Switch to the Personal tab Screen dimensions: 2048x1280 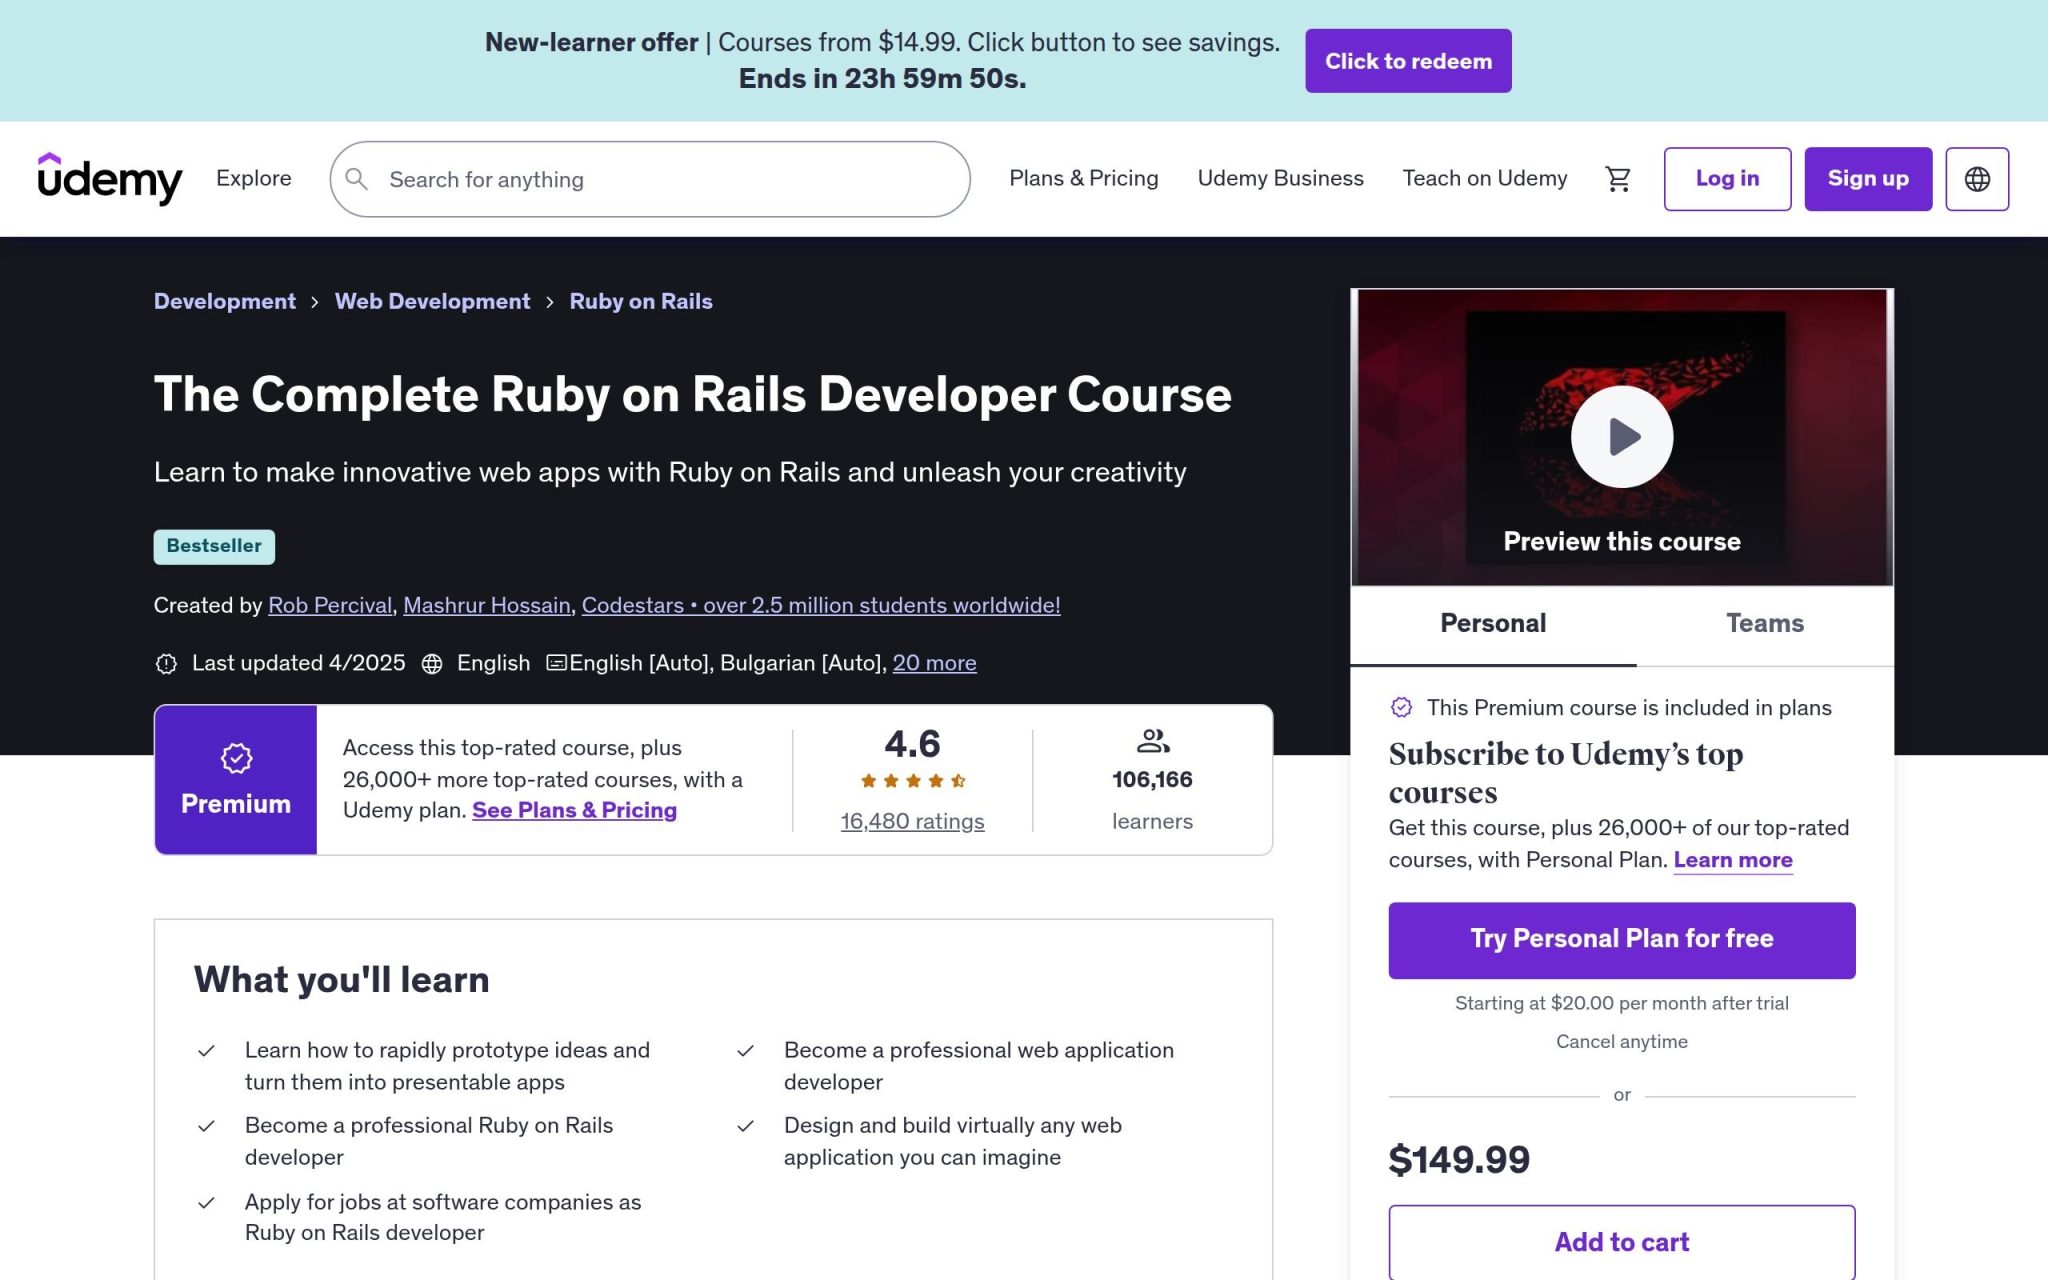(x=1493, y=624)
